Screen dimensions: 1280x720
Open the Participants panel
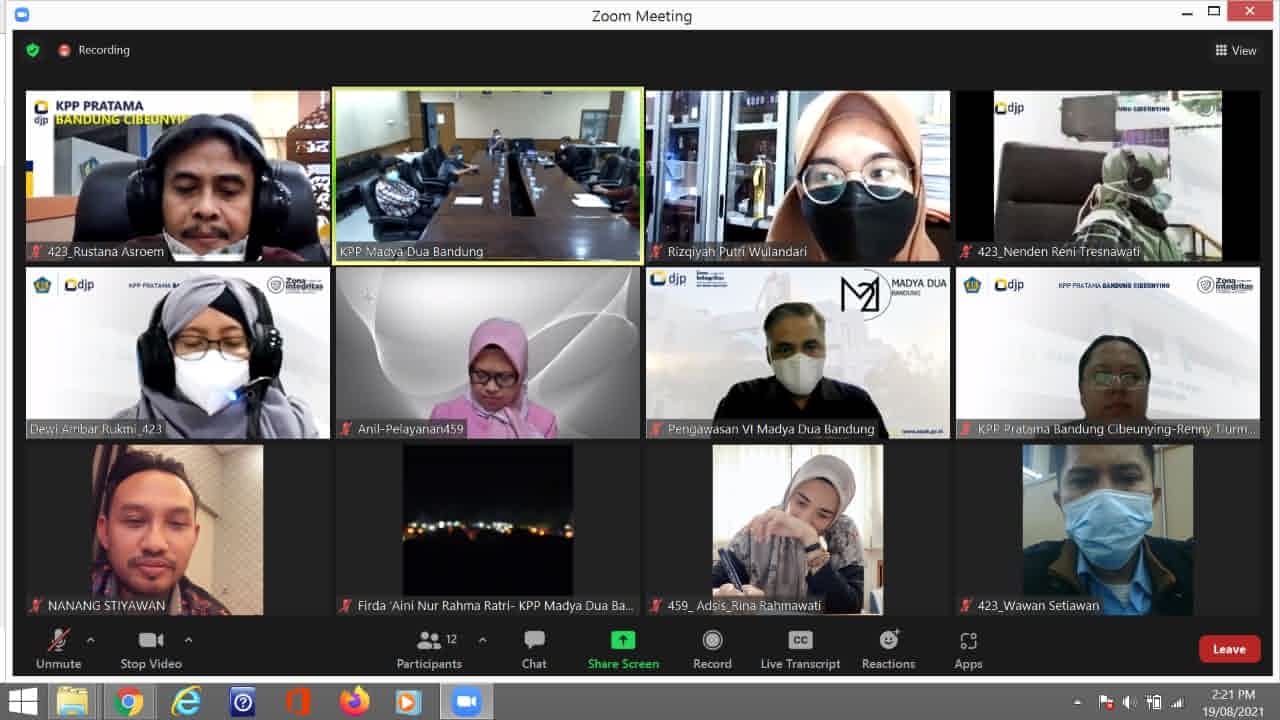click(x=429, y=648)
